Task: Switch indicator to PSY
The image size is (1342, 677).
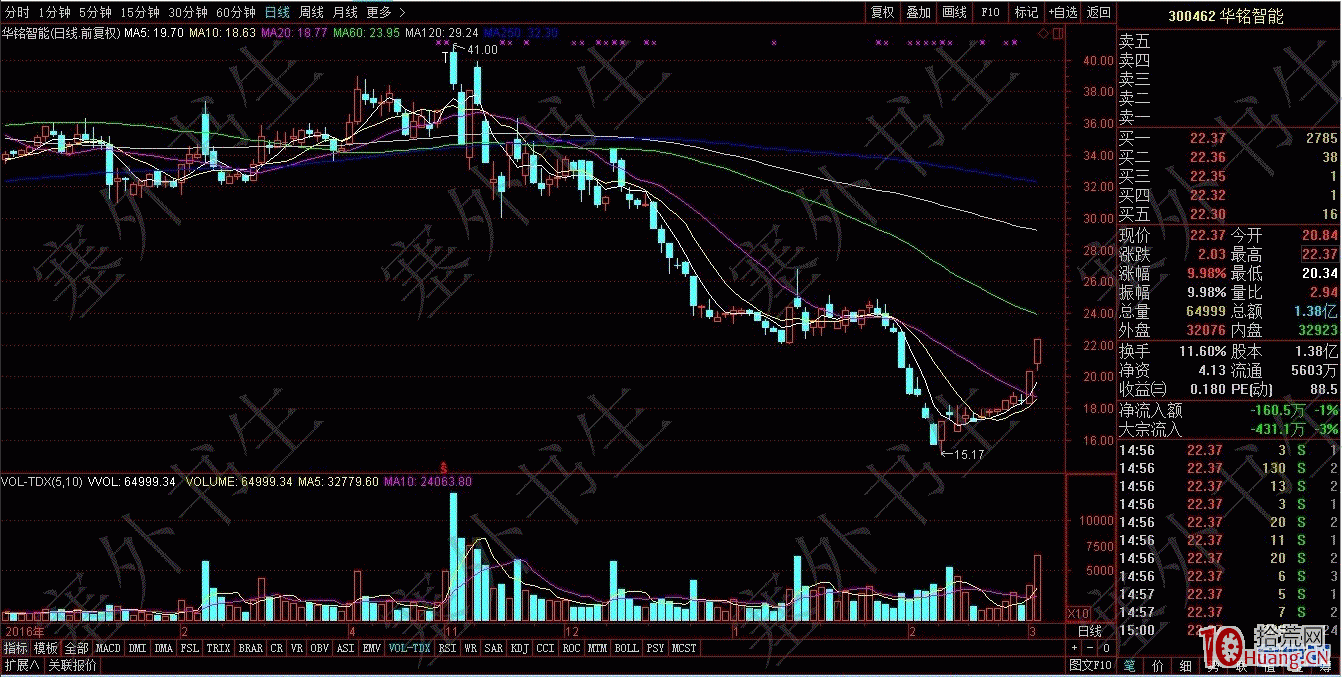Action: (656, 648)
